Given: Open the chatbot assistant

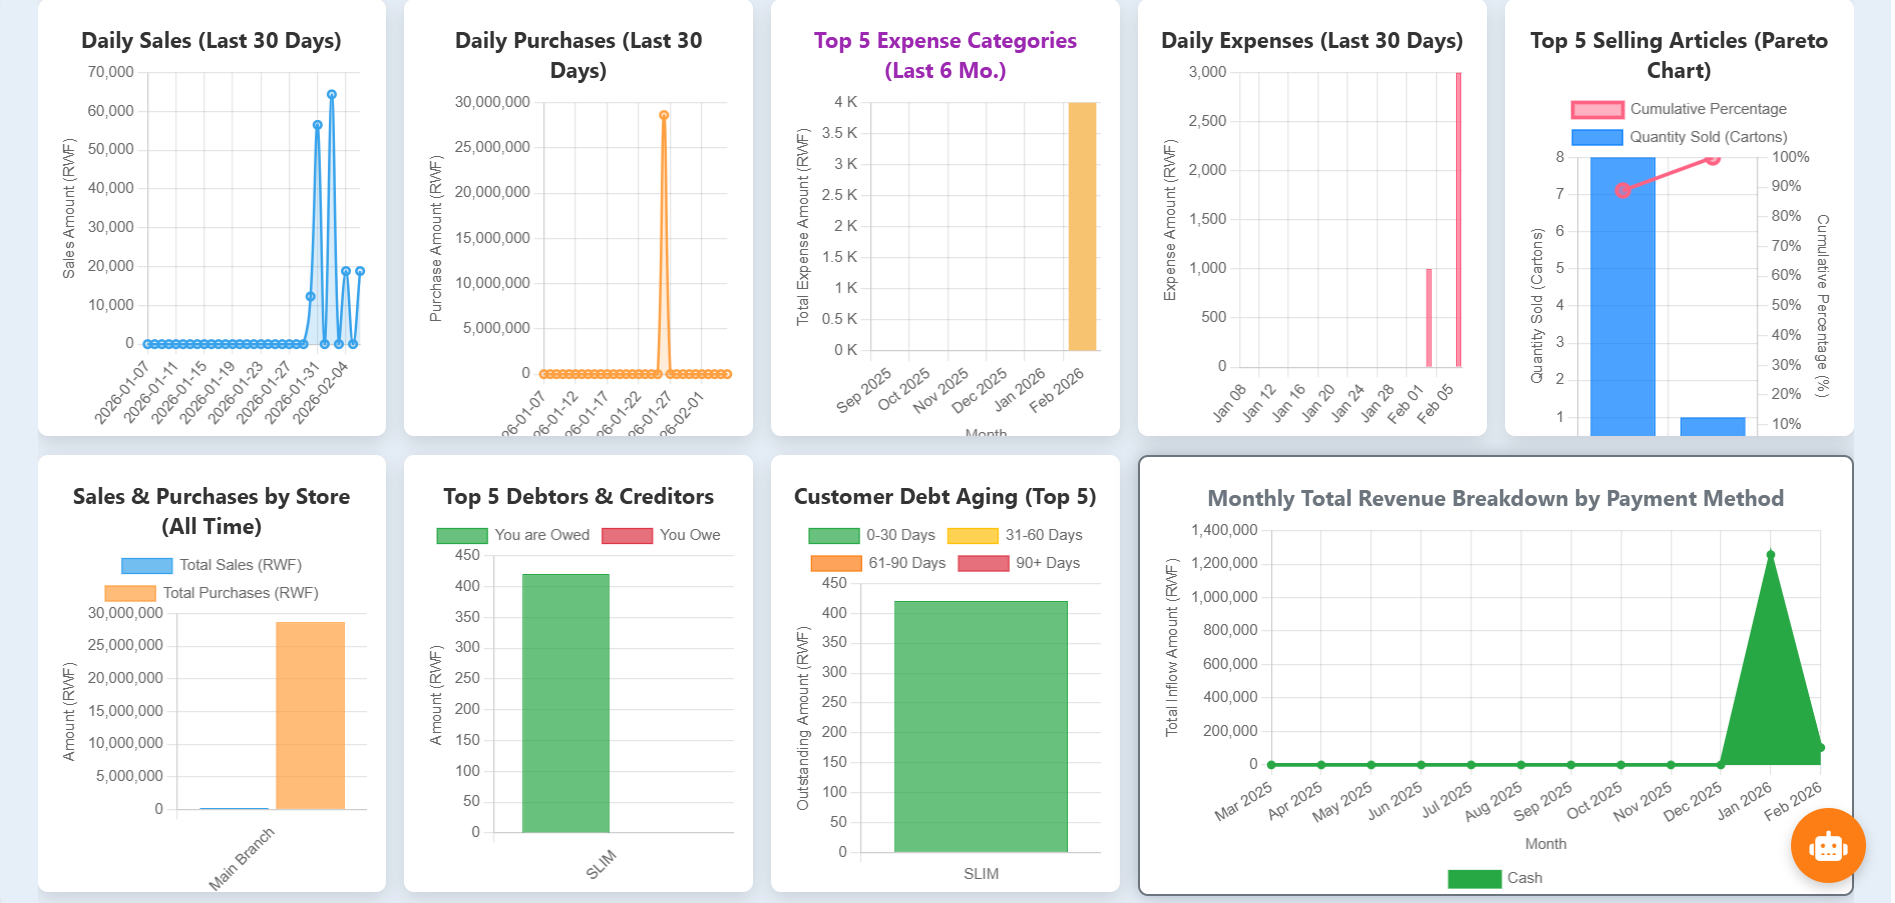Looking at the screenshot, I should coord(1827,846).
